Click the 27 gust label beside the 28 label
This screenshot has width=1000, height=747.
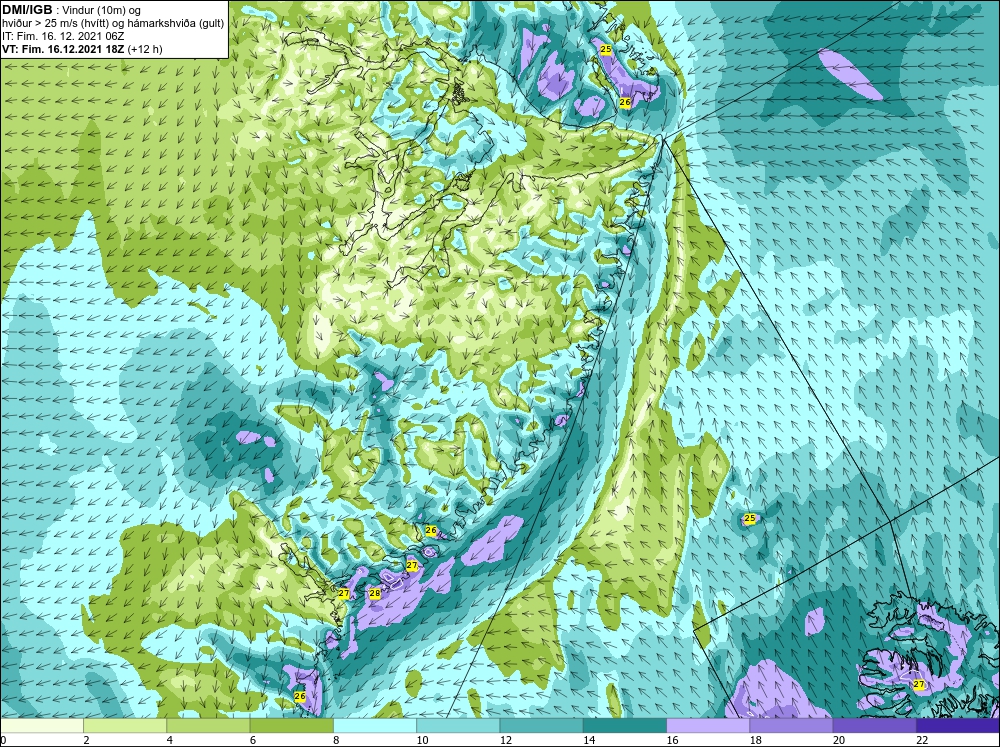344,594
